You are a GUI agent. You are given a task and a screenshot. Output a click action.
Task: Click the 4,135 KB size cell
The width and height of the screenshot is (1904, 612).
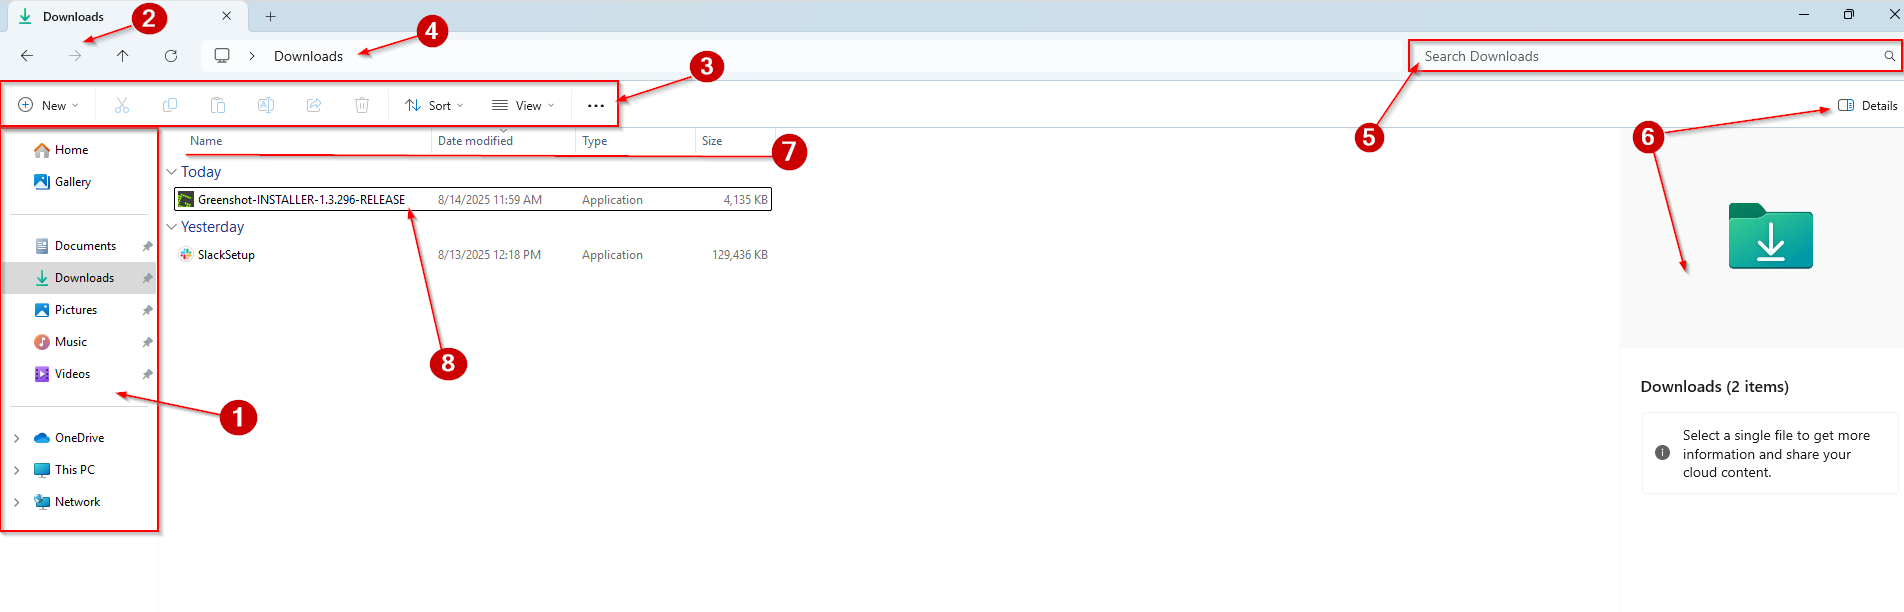pos(745,200)
